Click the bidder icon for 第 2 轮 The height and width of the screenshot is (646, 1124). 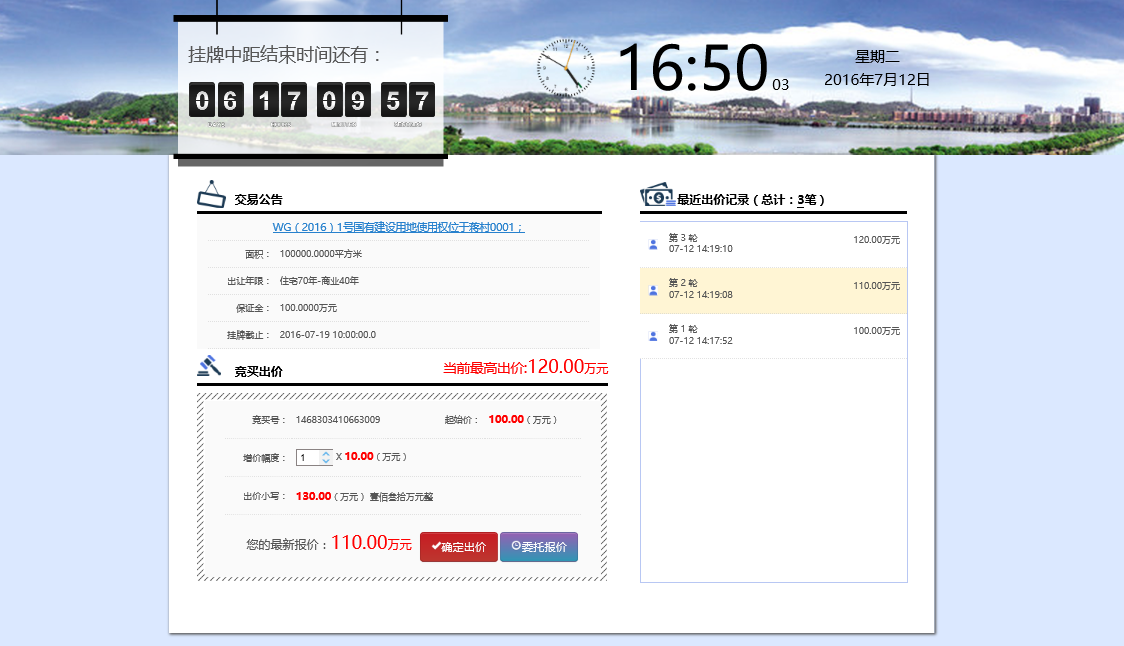(x=653, y=290)
